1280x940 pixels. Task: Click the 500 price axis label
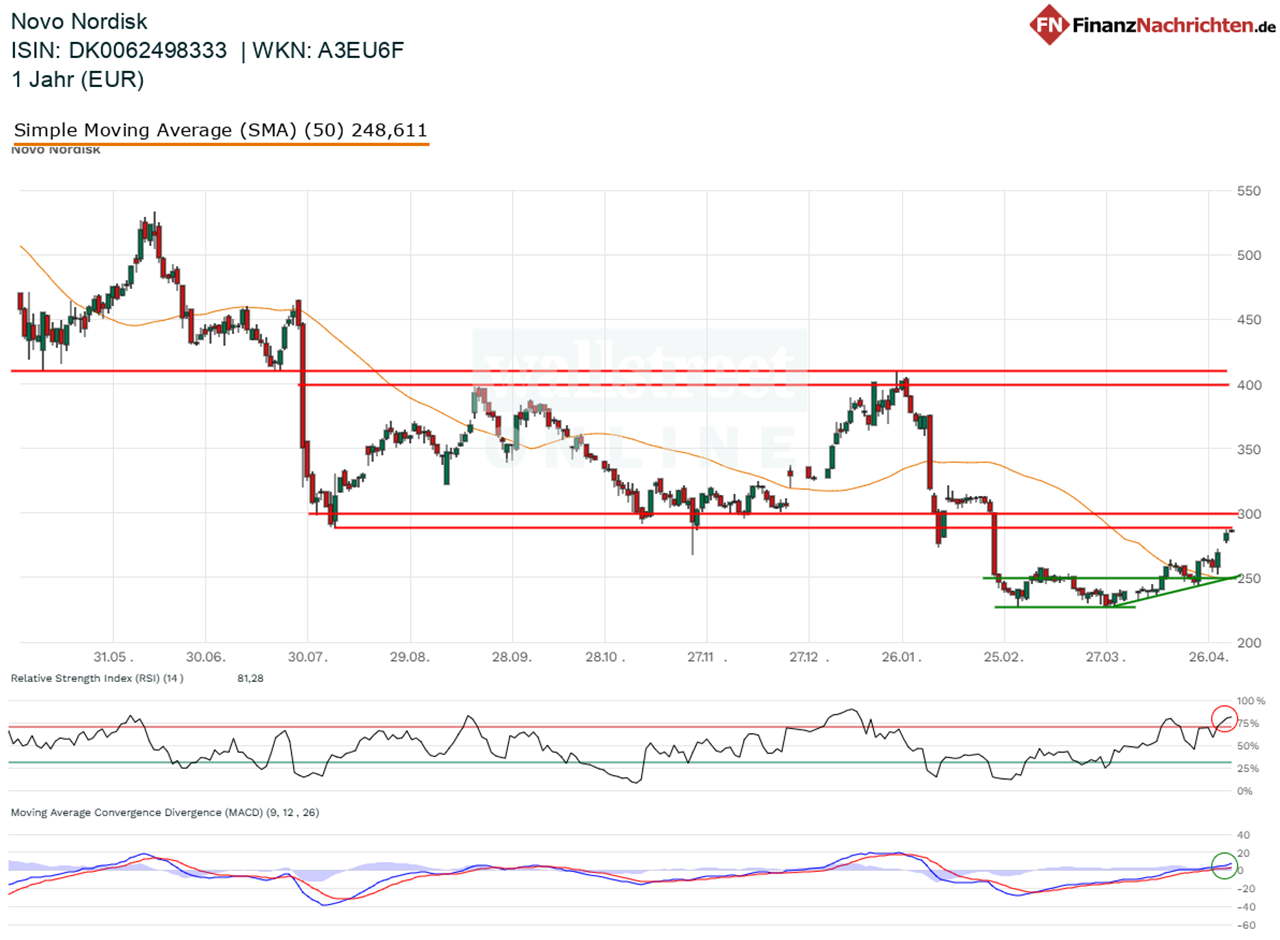(1250, 256)
